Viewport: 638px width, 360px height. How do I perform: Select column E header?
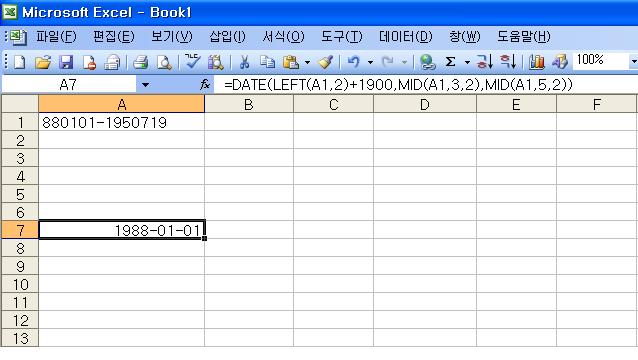tap(516, 105)
